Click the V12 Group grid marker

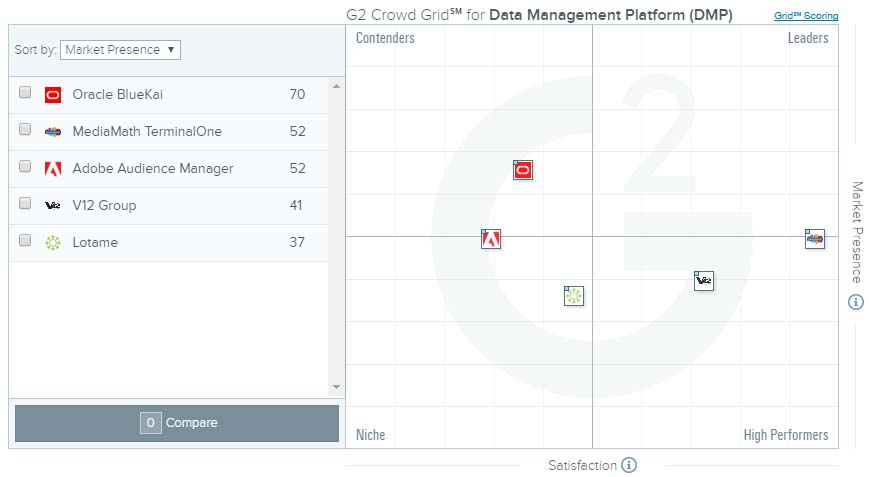pyautogui.click(x=704, y=281)
